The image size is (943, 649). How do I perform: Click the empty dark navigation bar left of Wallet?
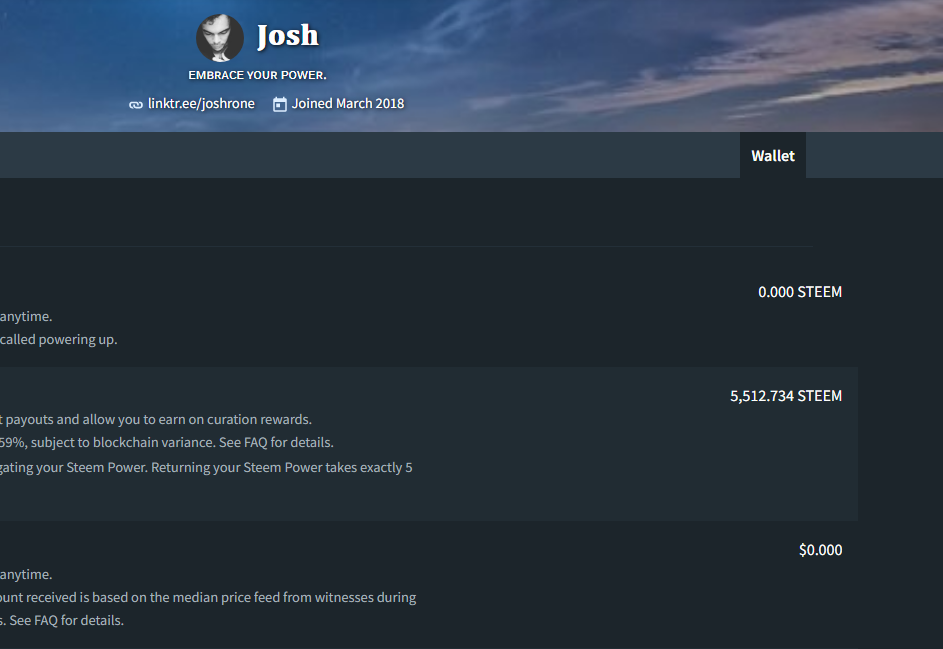click(370, 155)
